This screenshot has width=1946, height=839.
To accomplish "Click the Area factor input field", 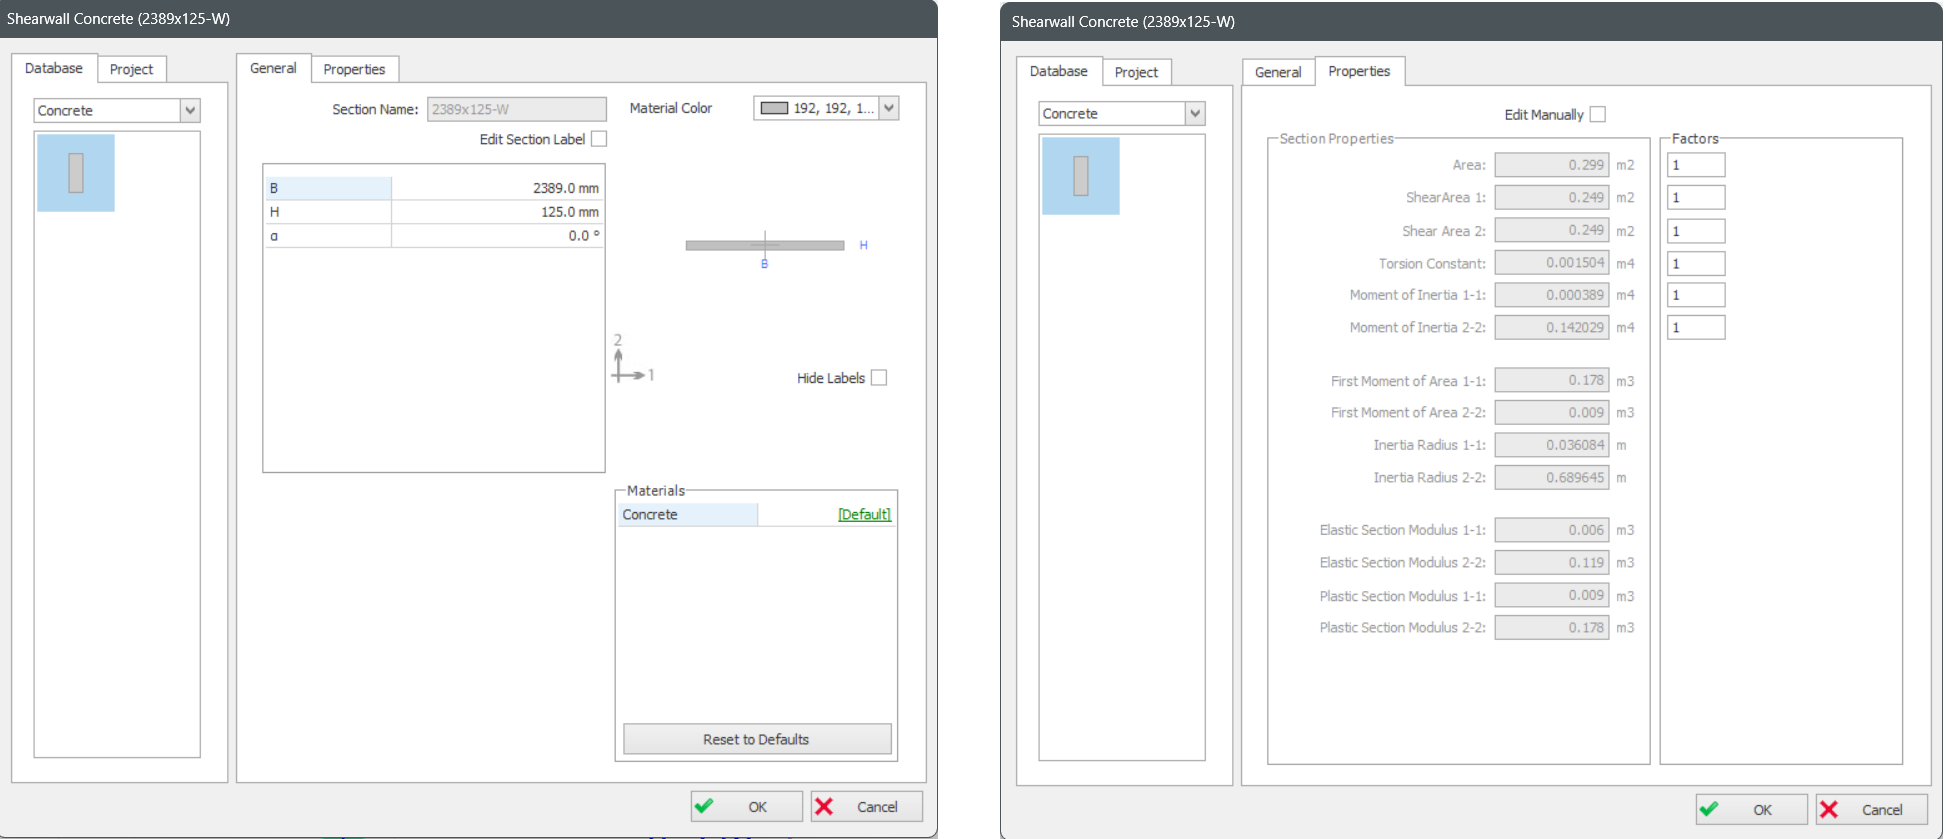I will click(x=1695, y=165).
